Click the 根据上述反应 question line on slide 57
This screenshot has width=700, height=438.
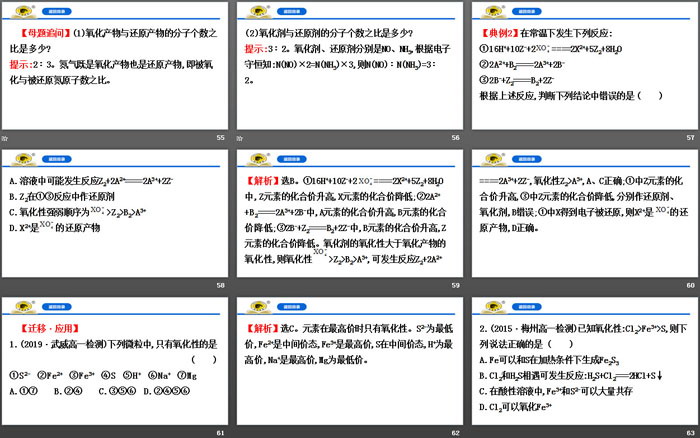(571, 96)
